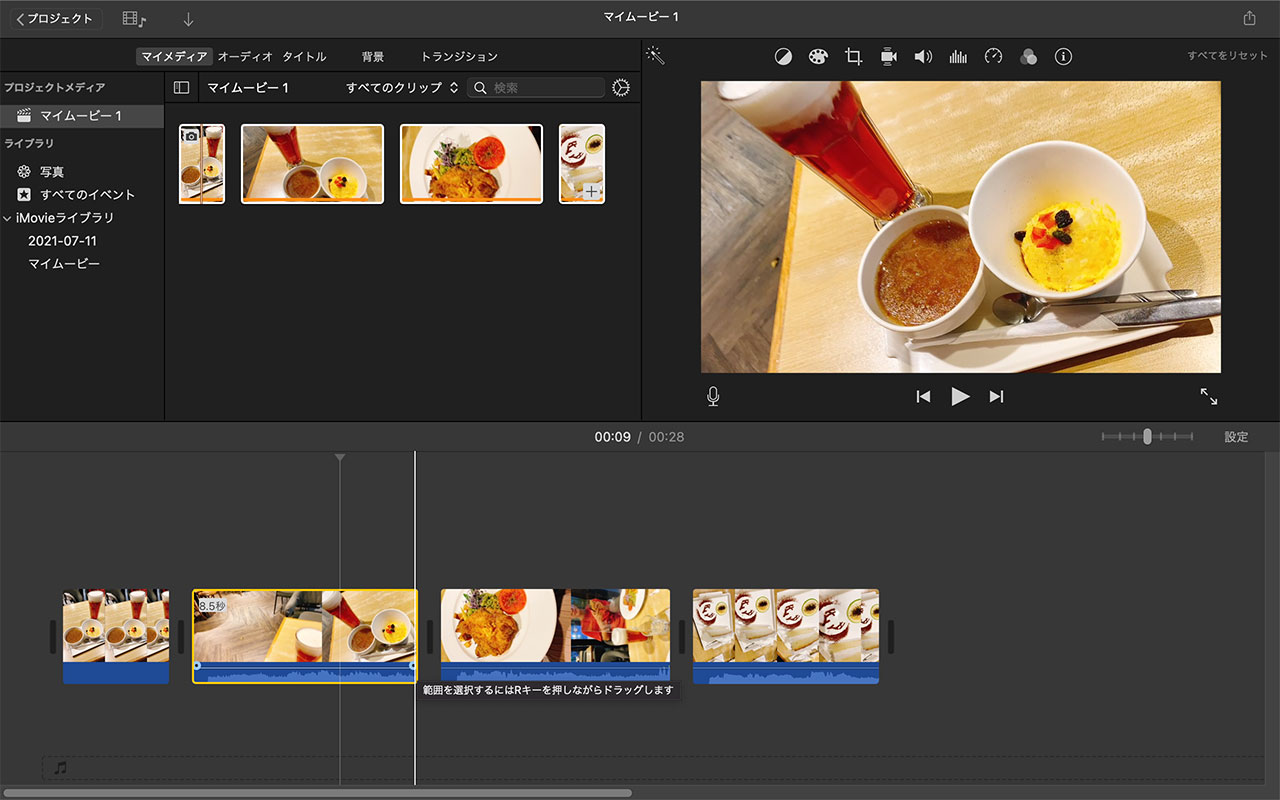Open timeline 設定 button
The height and width of the screenshot is (800, 1280).
pyautogui.click(x=1236, y=437)
